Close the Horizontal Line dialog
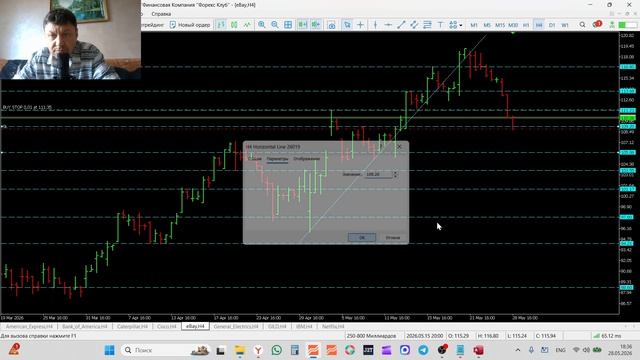The image size is (640, 360). click(399, 147)
